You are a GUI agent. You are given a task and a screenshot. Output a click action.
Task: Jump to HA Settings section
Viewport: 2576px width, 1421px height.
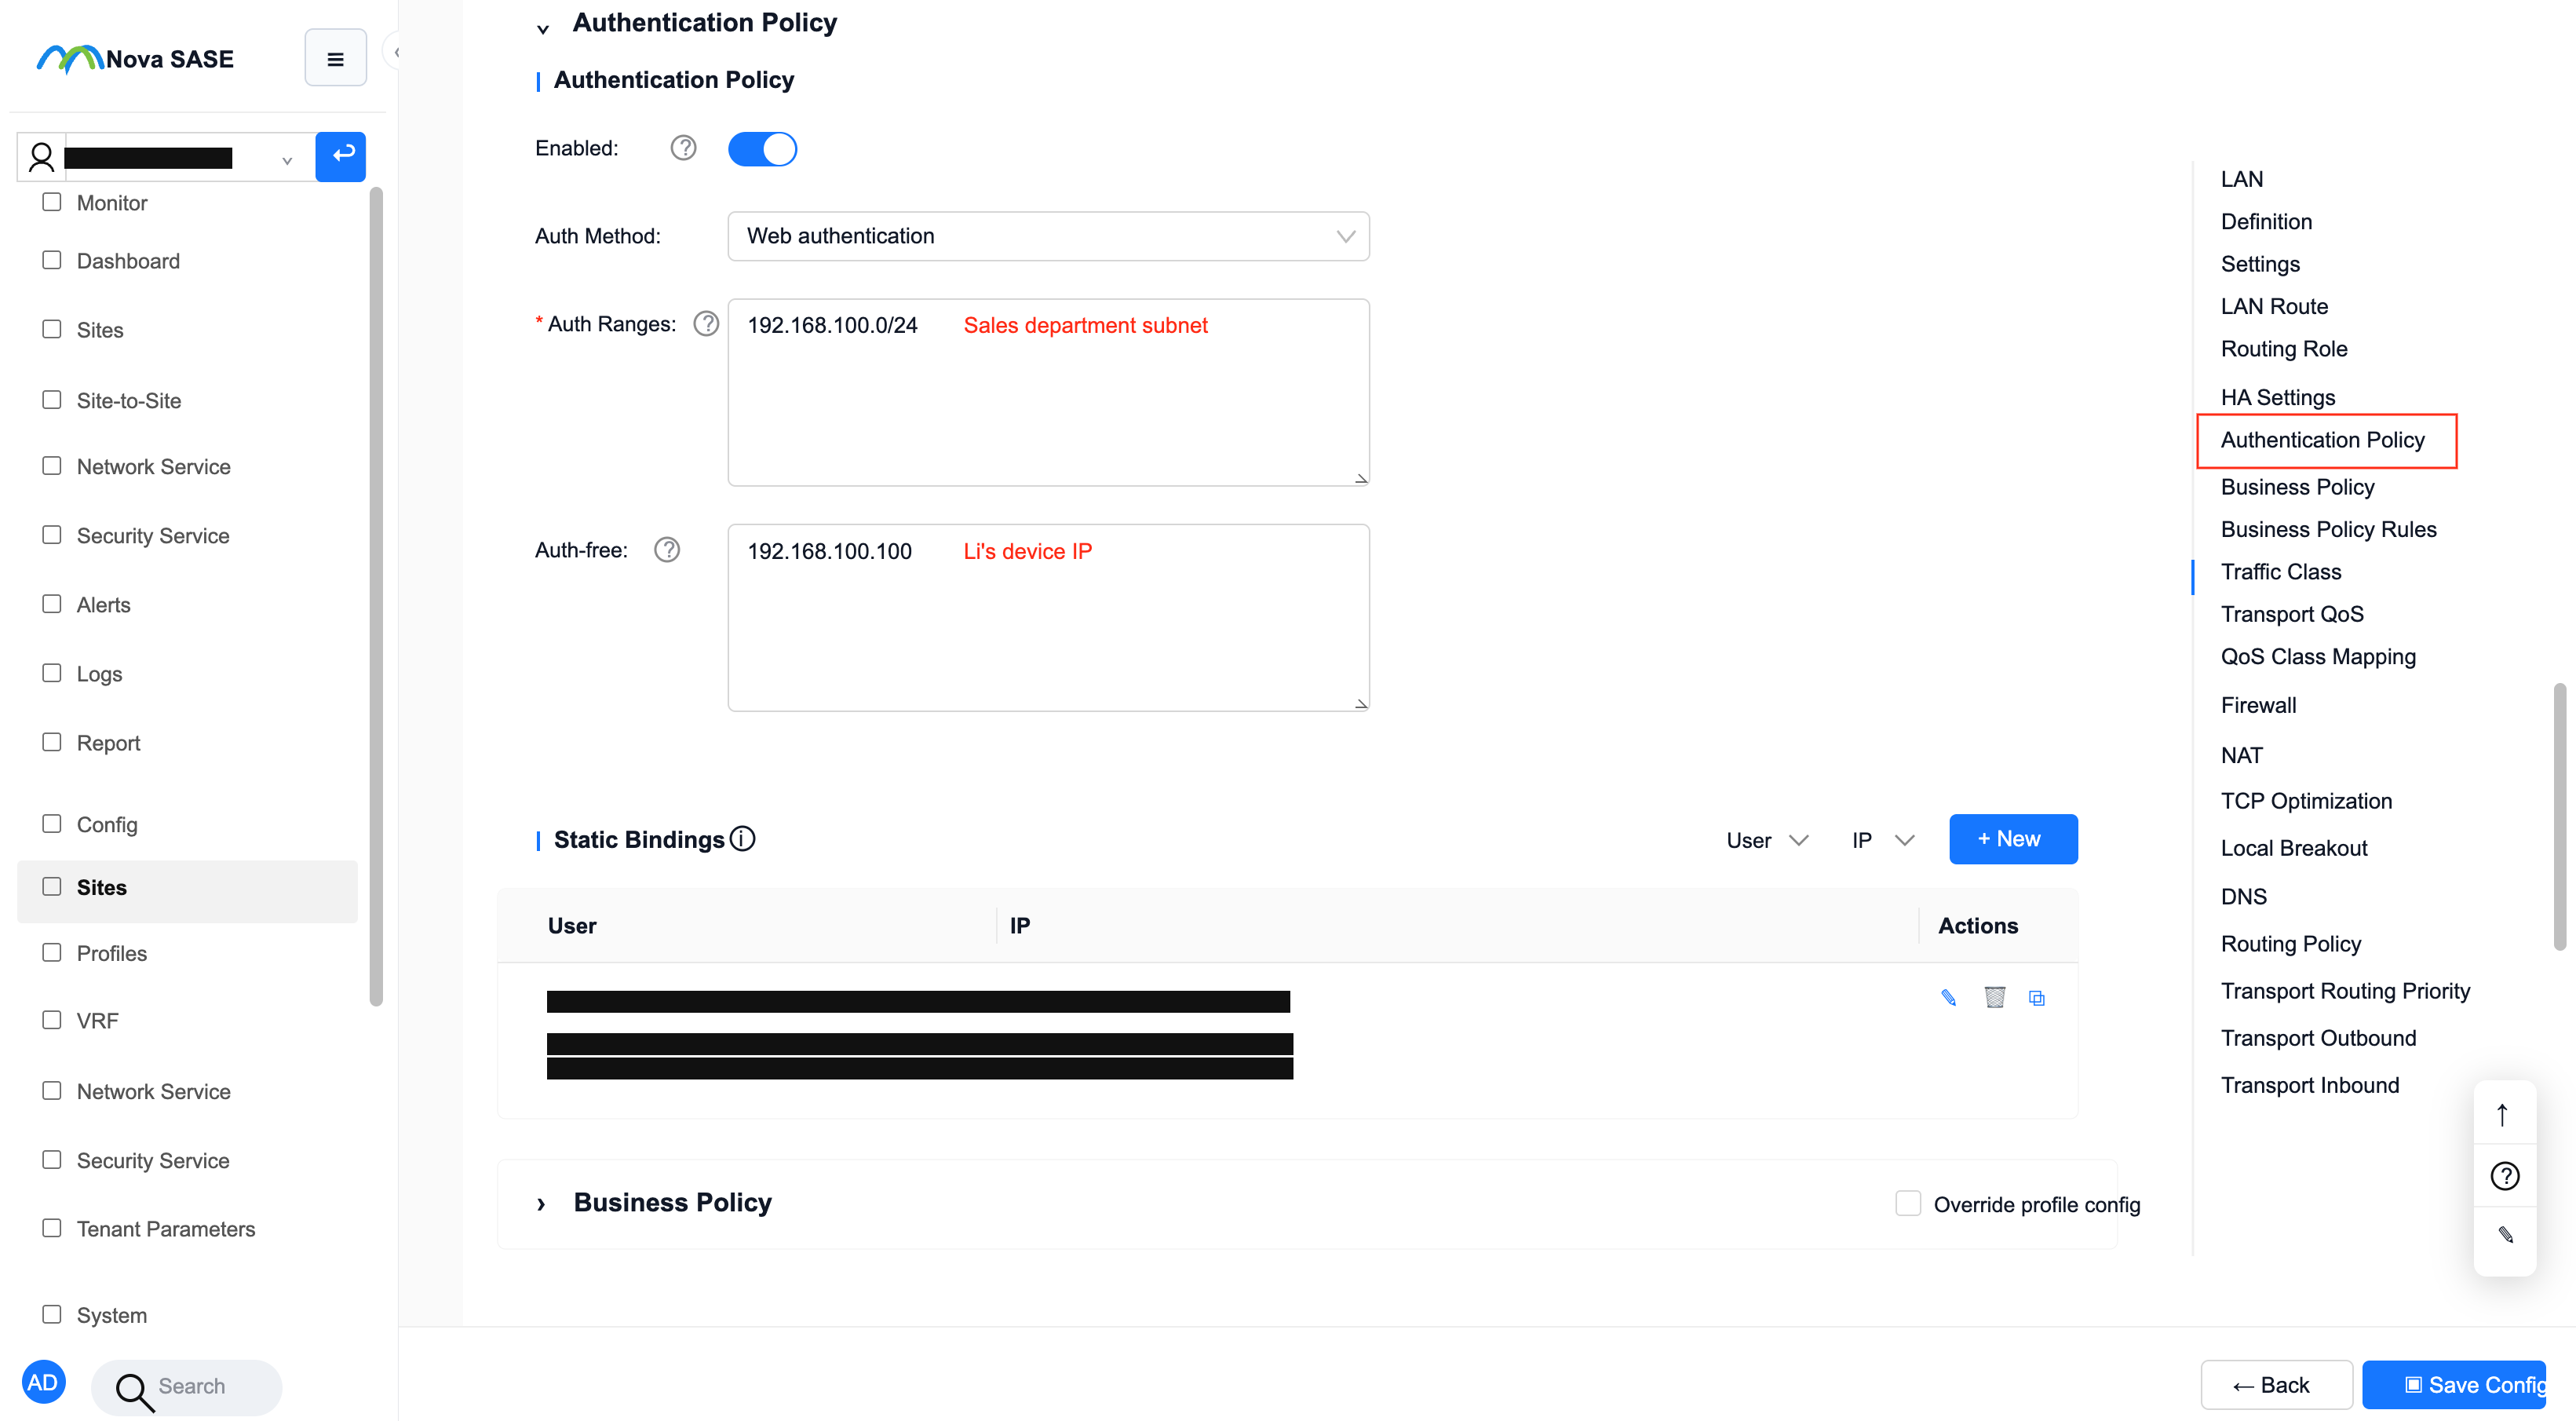pos(2278,397)
